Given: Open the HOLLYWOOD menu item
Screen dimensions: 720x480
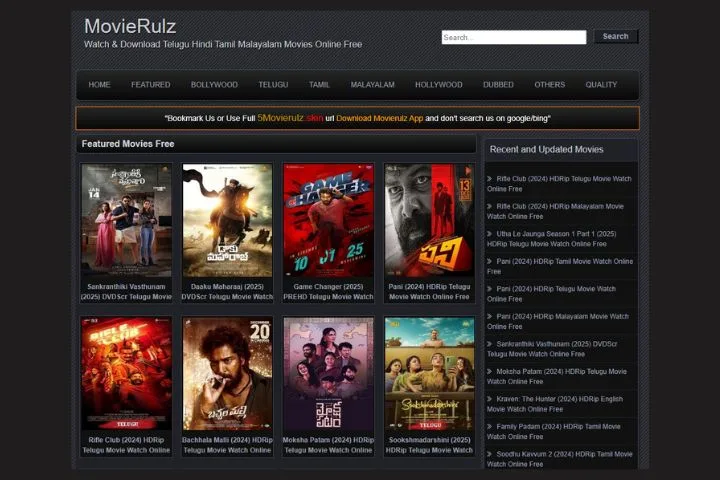Looking at the screenshot, I should click(x=439, y=85).
